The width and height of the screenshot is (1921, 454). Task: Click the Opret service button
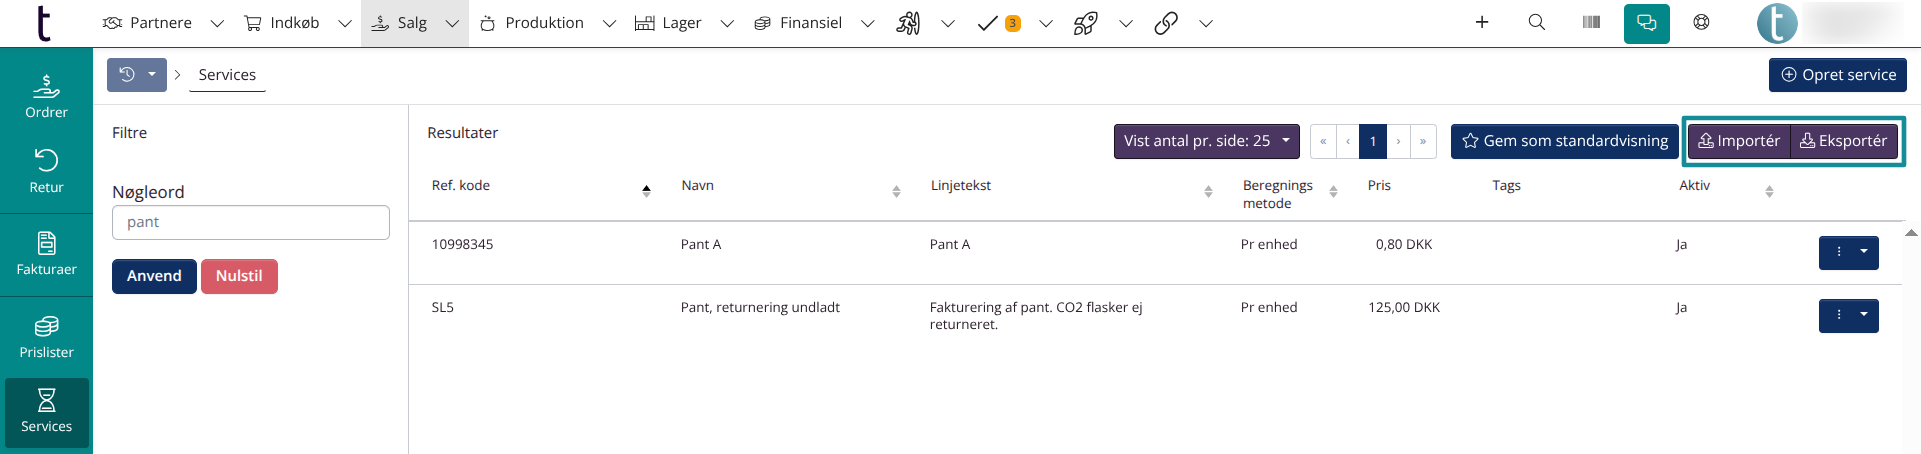click(1838, 75)
